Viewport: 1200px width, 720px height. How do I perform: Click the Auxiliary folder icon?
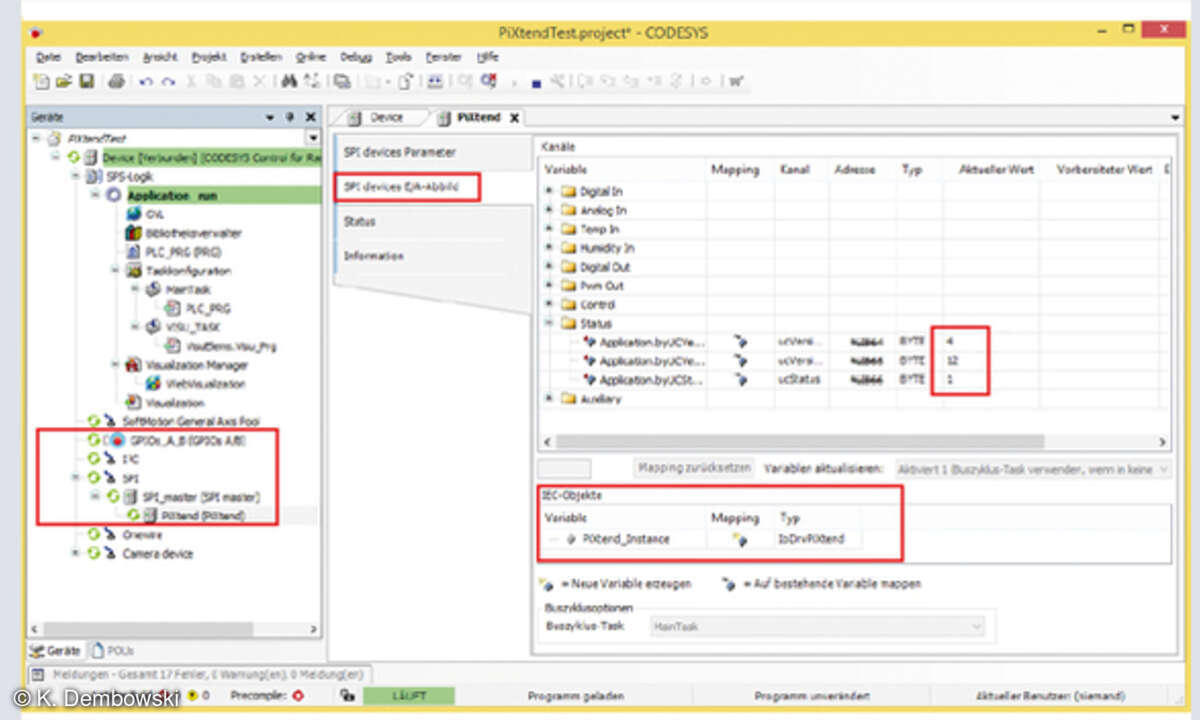[569, 399]
